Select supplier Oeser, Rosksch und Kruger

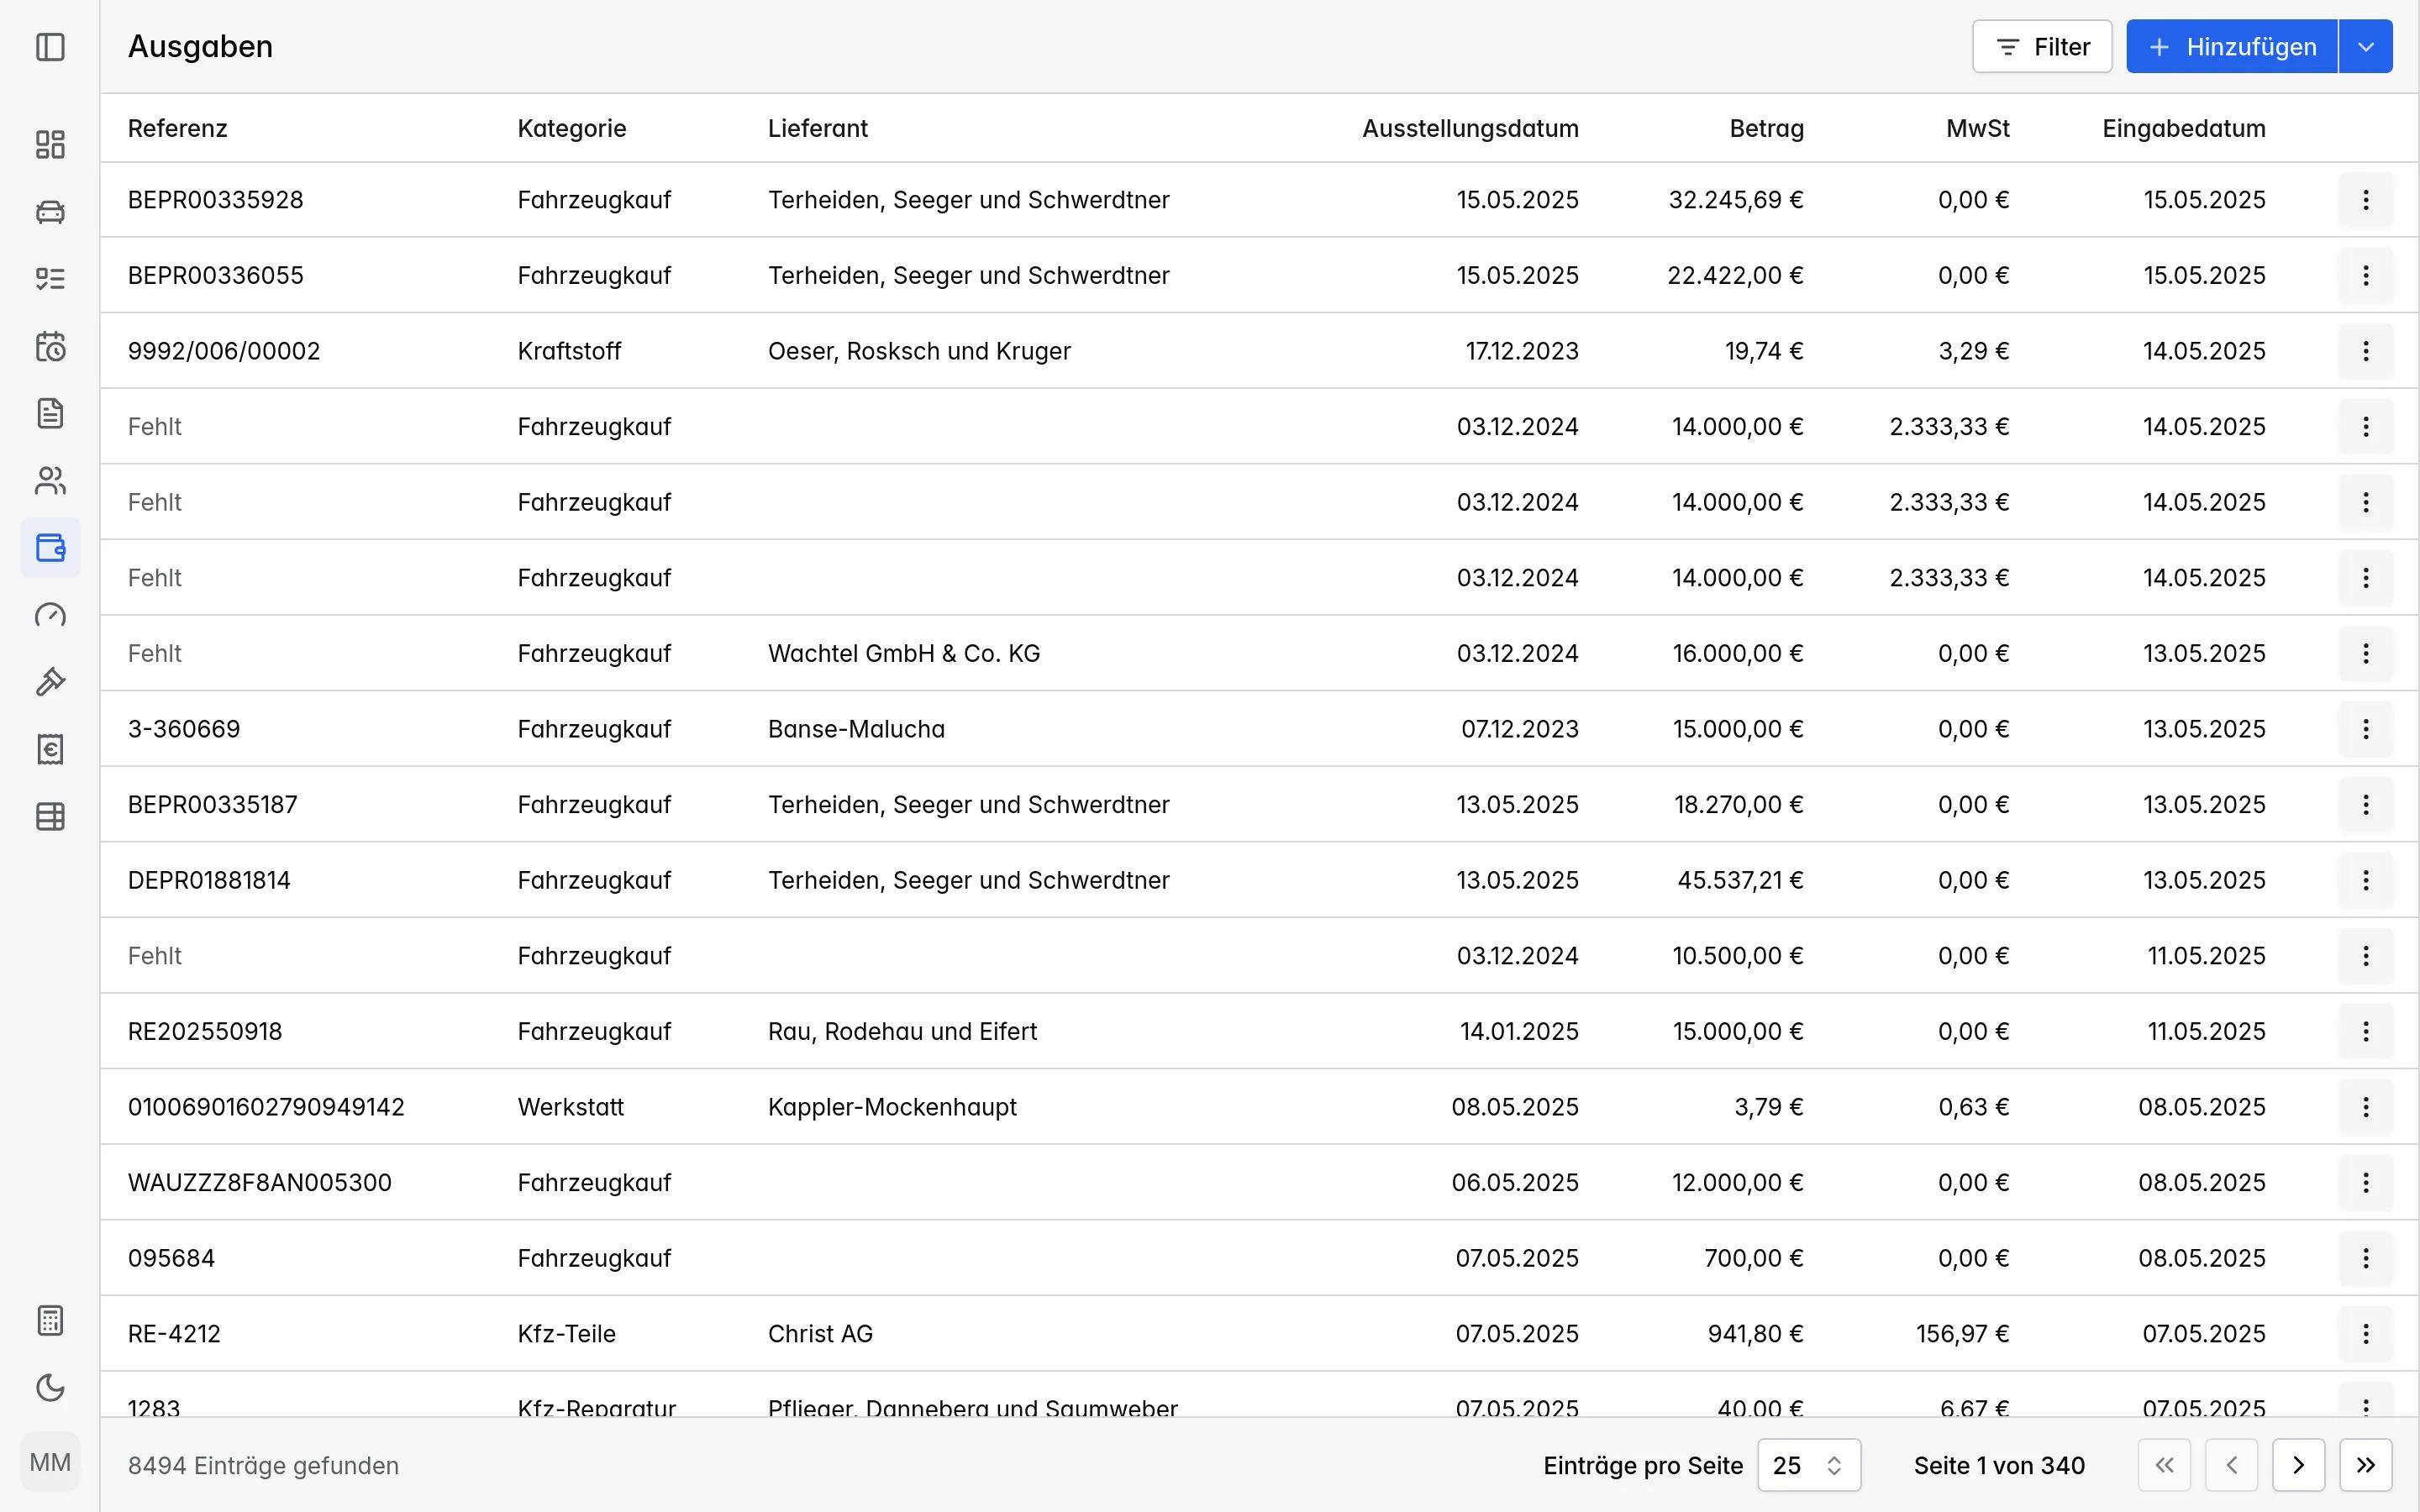(x=919, y=351)
